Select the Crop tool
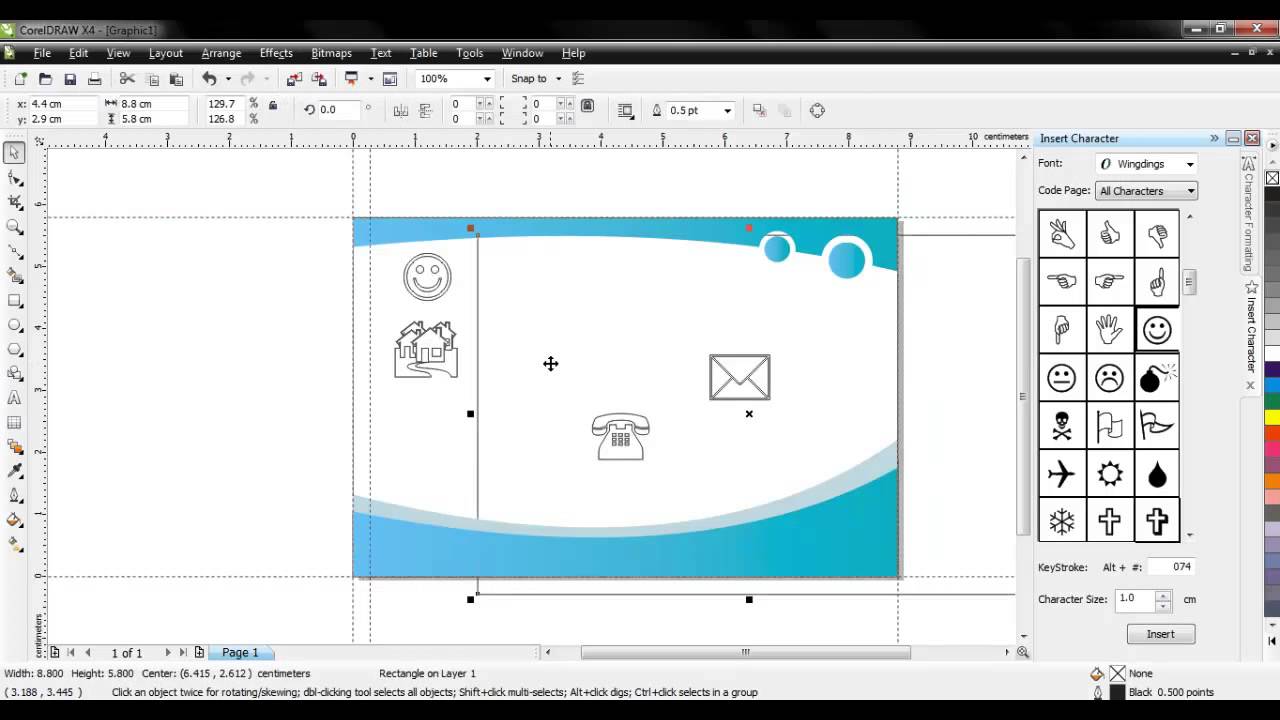Viewport: 1280px width, 720px height. (14, 202)
